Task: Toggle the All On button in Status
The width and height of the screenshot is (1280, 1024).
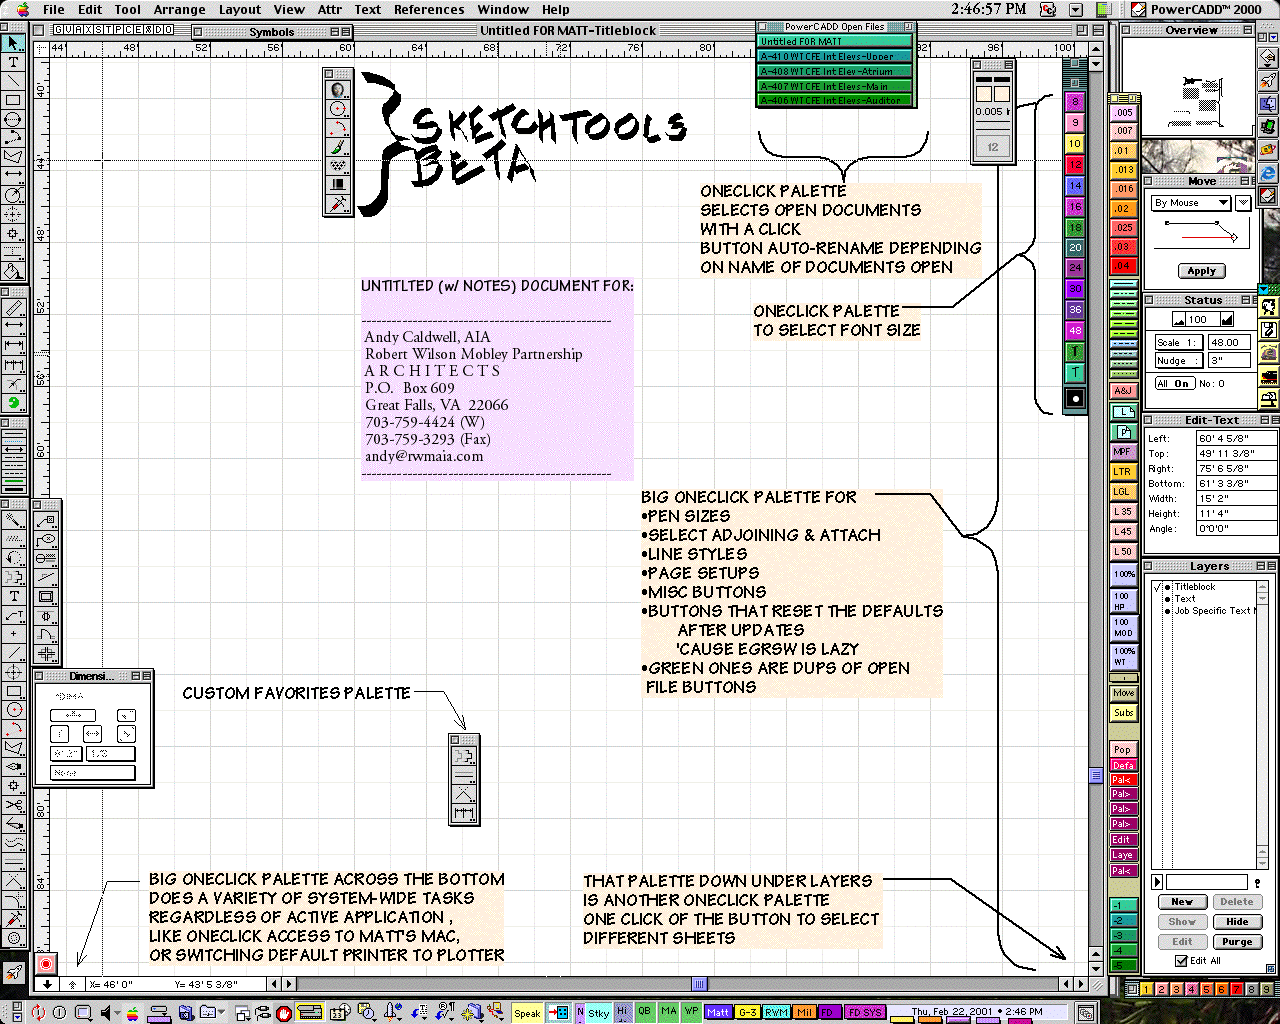Action: pyautogui.click(x=1174, y=383)
